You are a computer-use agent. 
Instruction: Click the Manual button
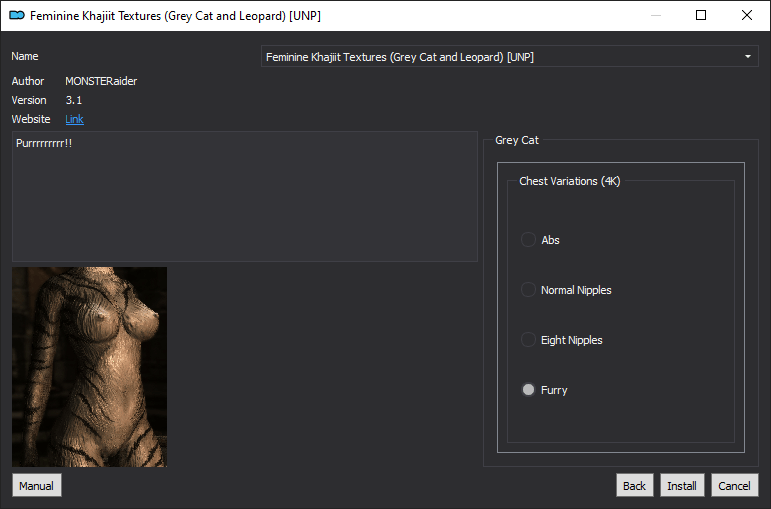pyautogui.click(x=36, y=486)
